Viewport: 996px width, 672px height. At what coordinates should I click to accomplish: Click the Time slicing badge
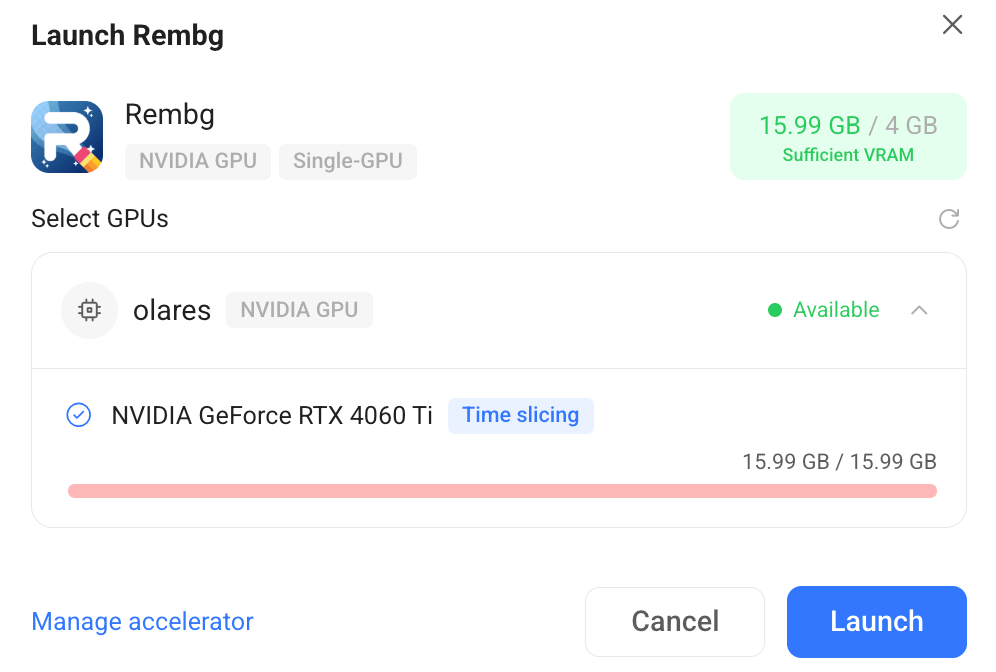point(521,415)
